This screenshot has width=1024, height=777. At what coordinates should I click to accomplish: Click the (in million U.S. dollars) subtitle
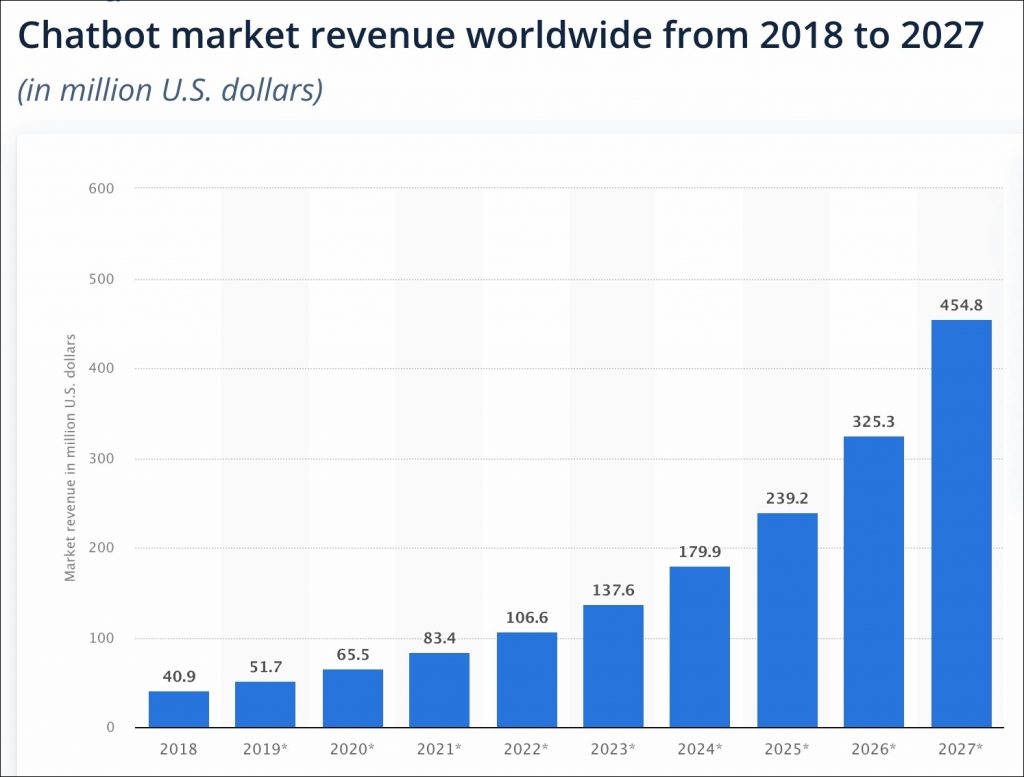click(x=170, y=90)
